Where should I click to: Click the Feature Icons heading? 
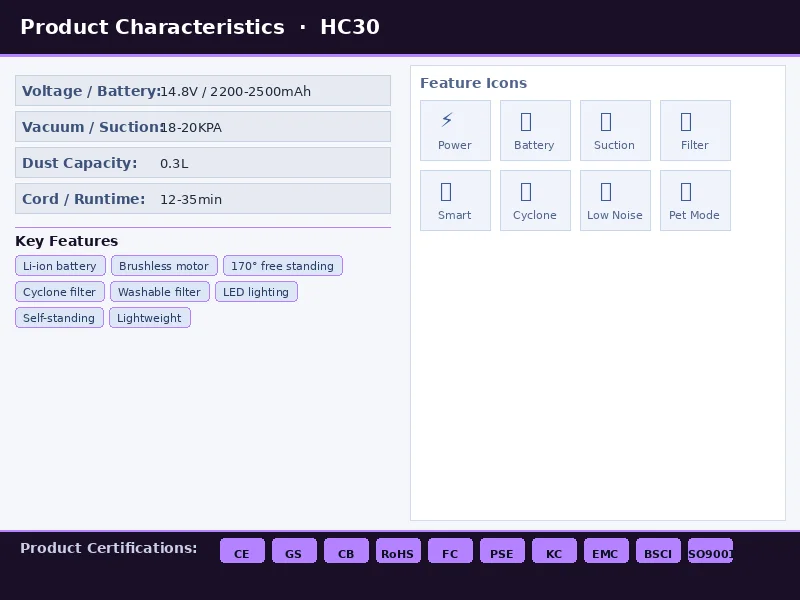473,83
